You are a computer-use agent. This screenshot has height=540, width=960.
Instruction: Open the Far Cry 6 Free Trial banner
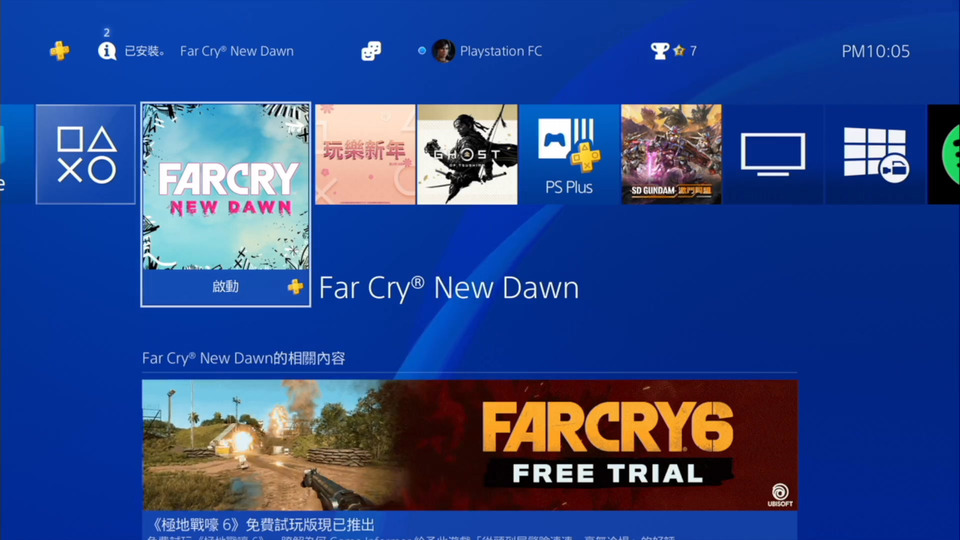coord(470,445)
